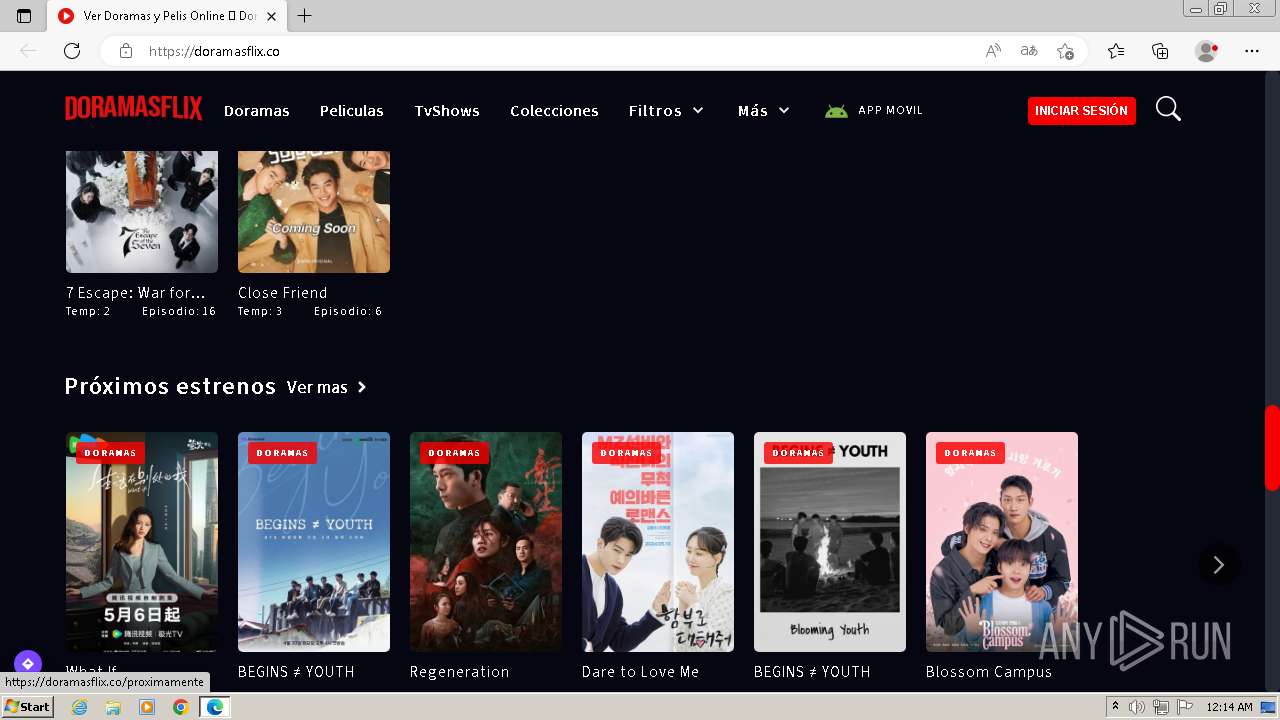Click the browser back arrow

coord(28,51)
